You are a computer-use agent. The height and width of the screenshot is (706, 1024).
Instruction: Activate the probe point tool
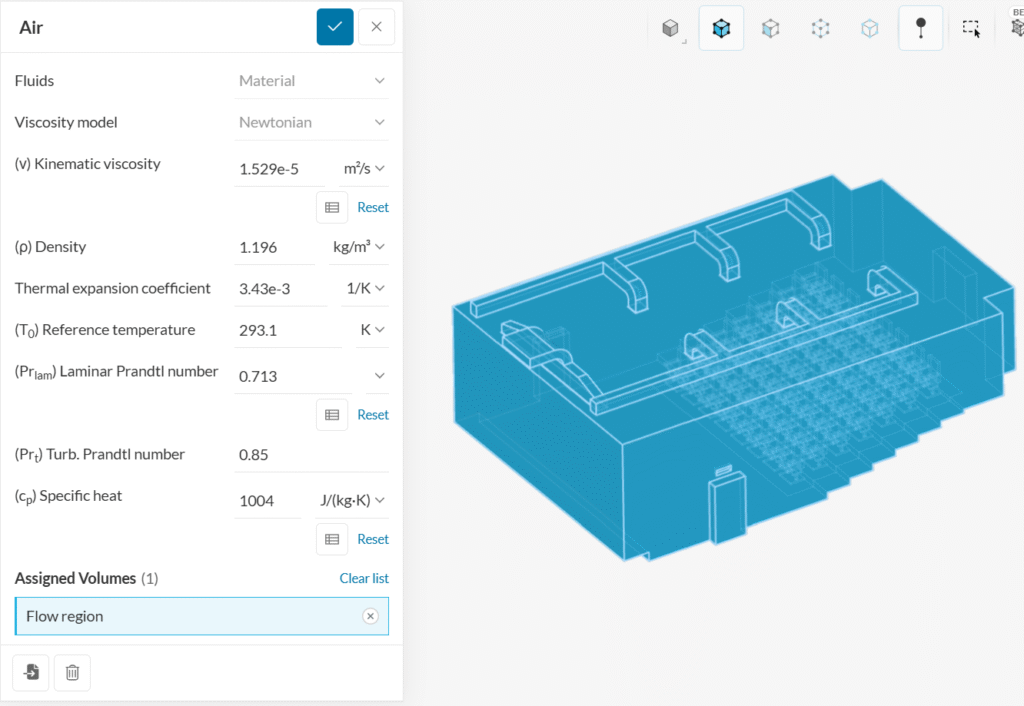point(920,28)
